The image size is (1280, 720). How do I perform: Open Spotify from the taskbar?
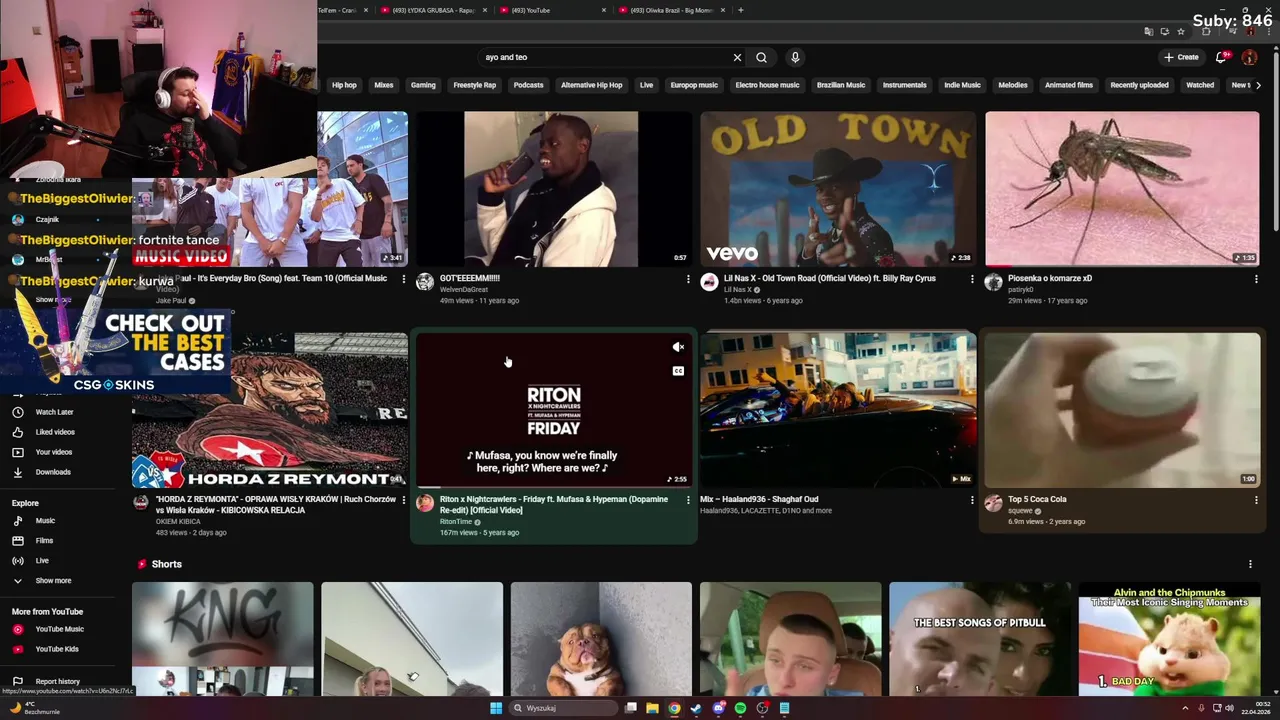pyautogui.click(x=740, y=708)
